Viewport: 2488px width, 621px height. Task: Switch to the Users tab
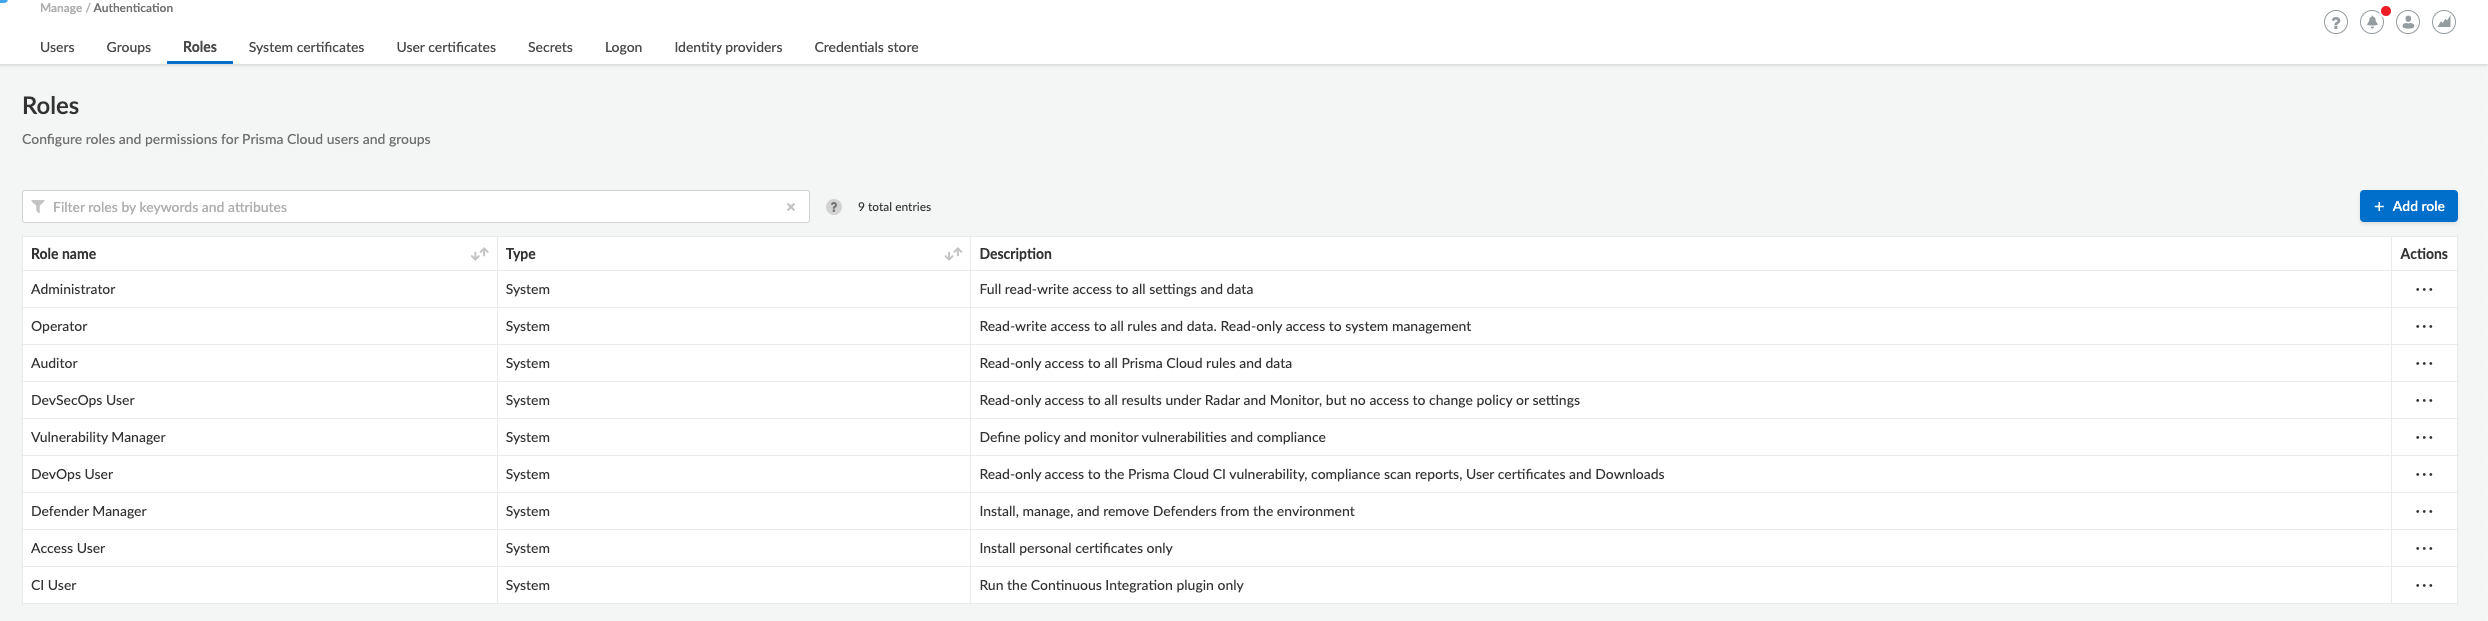(57, 47)
